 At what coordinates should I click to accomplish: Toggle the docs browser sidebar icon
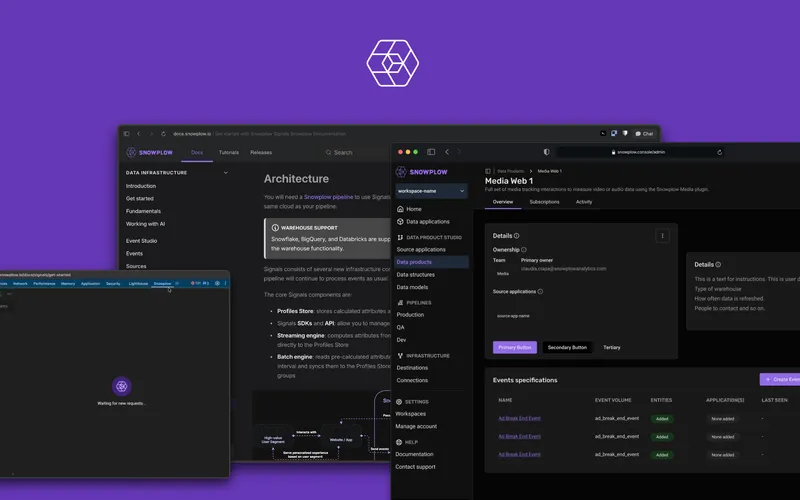[127, 134]
